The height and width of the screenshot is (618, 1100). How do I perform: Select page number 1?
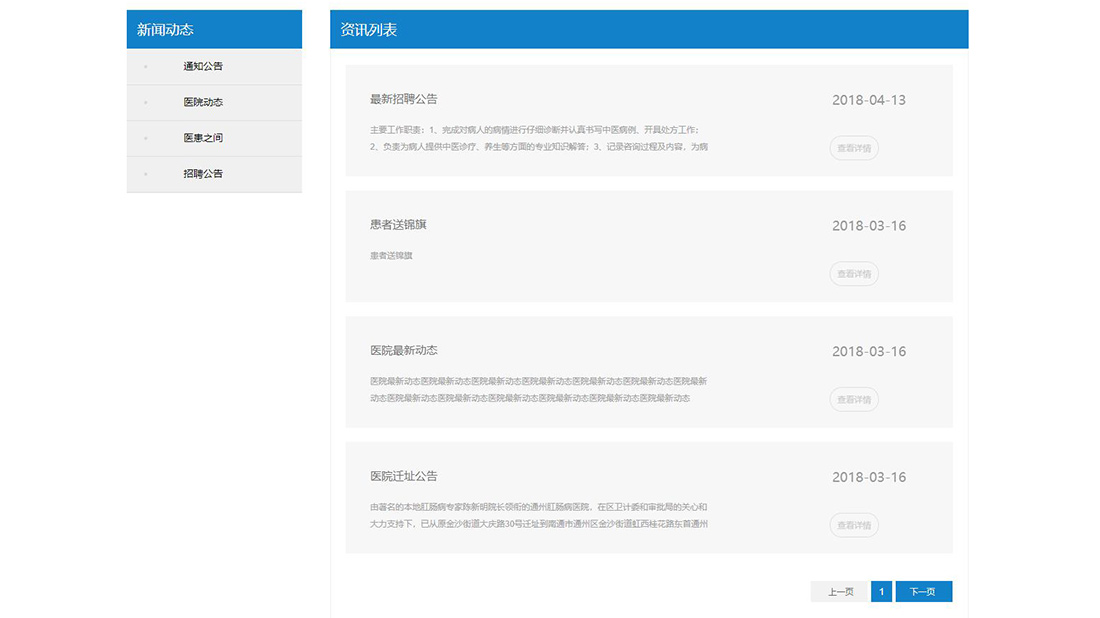pos(880,591)
